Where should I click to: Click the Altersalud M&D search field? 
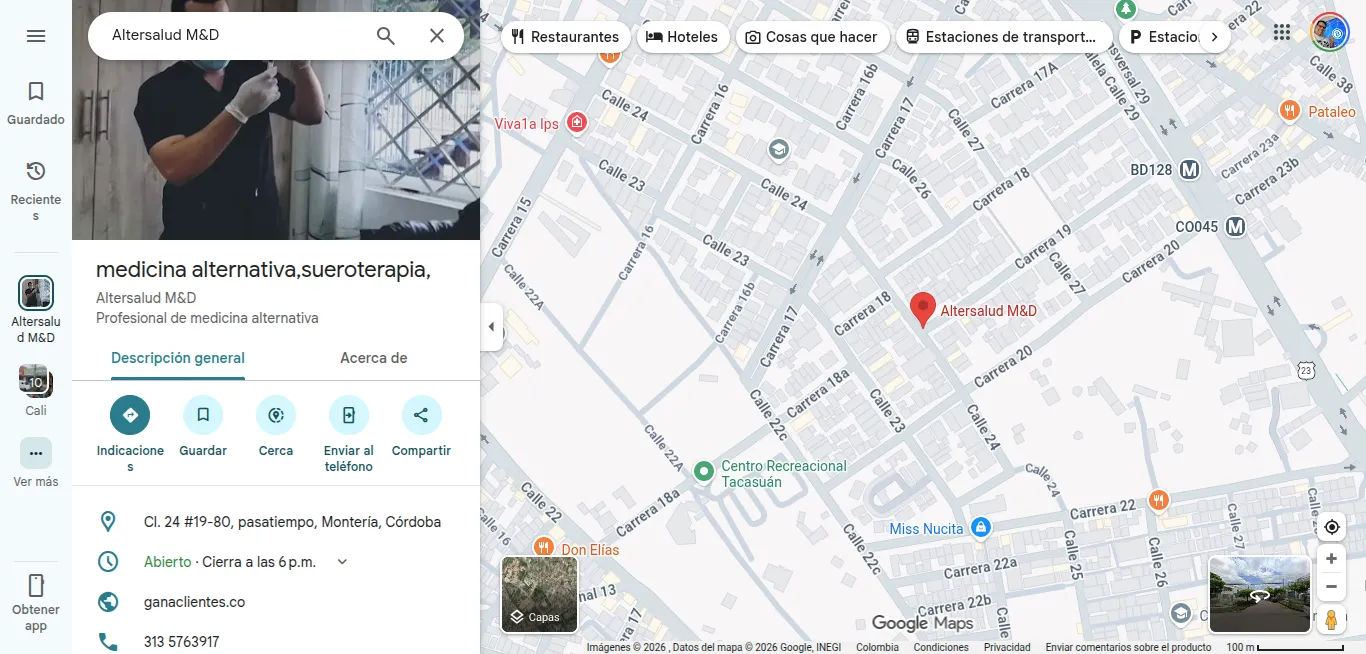[x=235, y=36]
